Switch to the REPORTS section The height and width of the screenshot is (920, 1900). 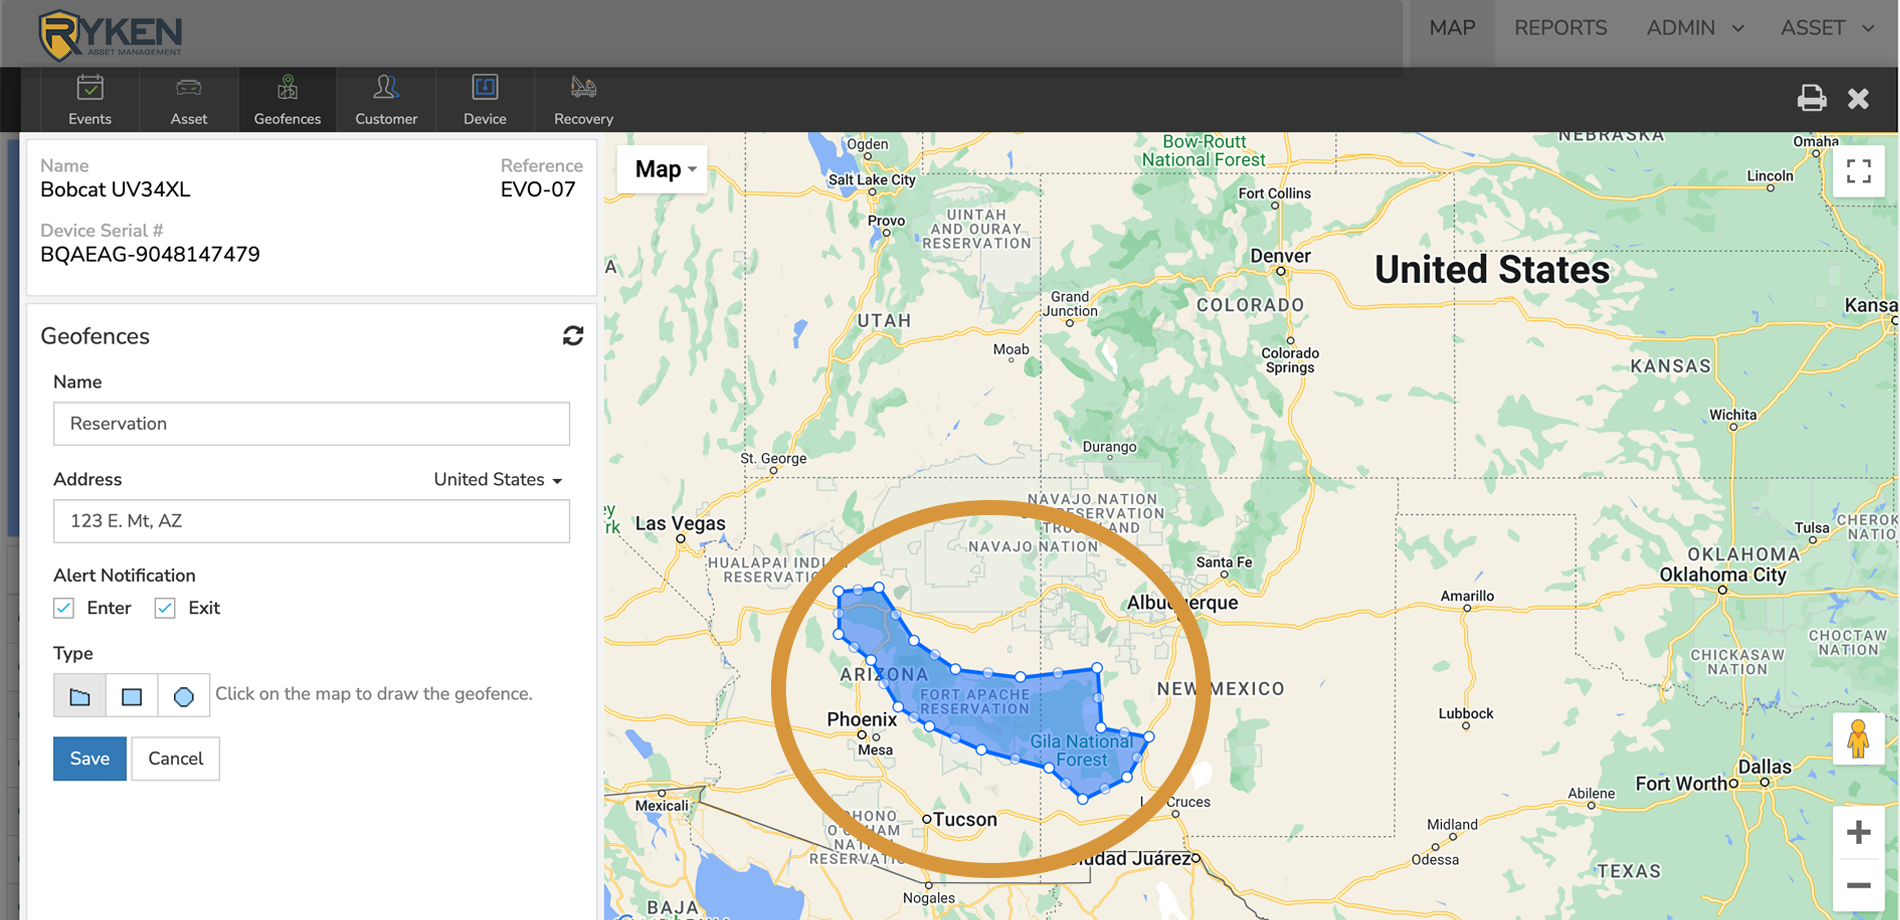point(1561,28)
